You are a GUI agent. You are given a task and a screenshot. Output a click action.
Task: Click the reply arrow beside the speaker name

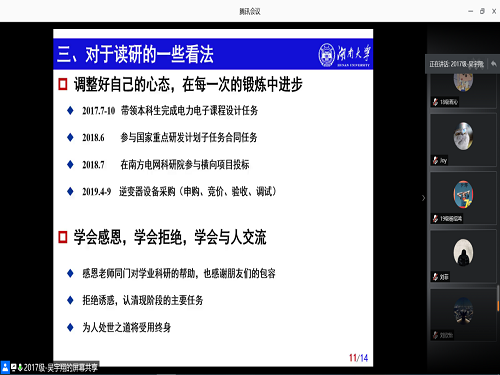(494, 64)
